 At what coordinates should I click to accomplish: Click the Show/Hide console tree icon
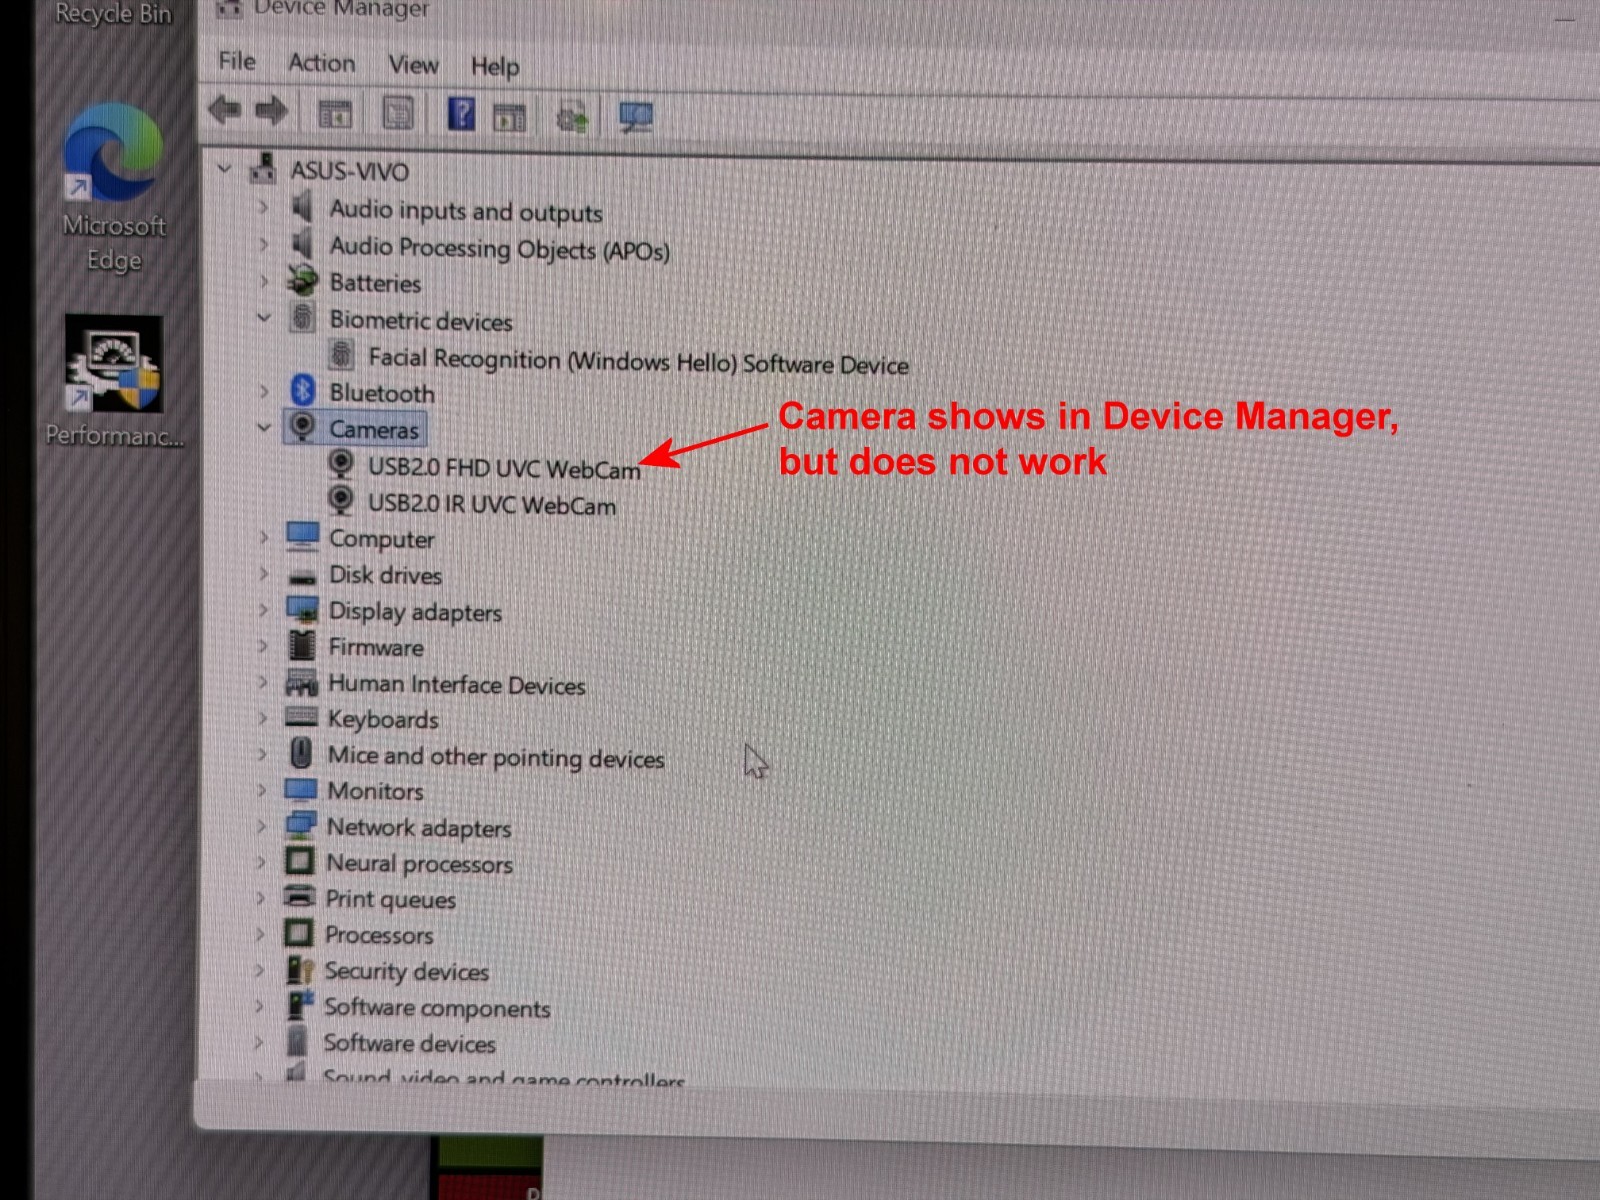(335, 114)
